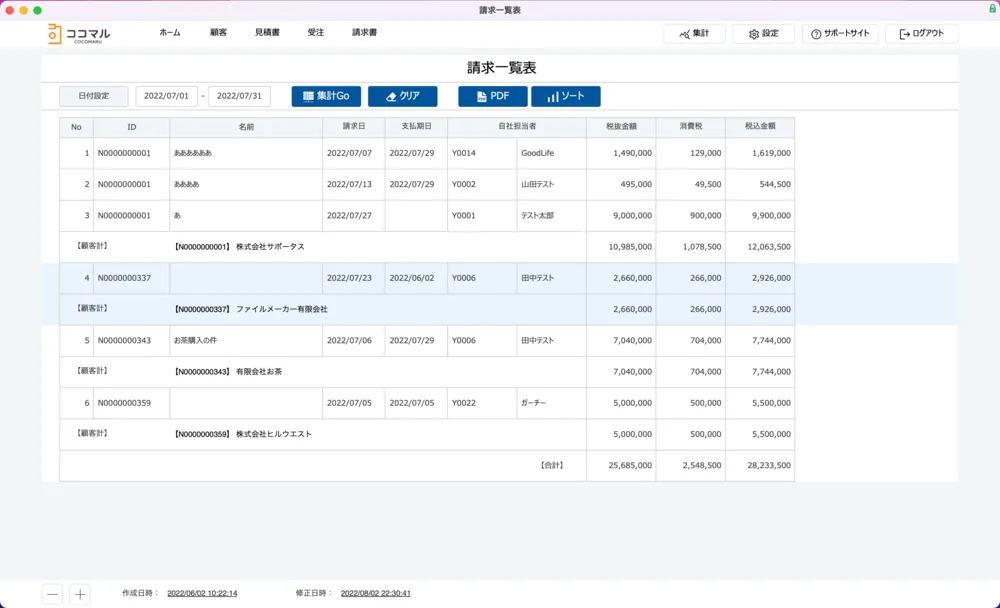
Task: Select row 4 with ID N0000000337
Action: [124, 278]
